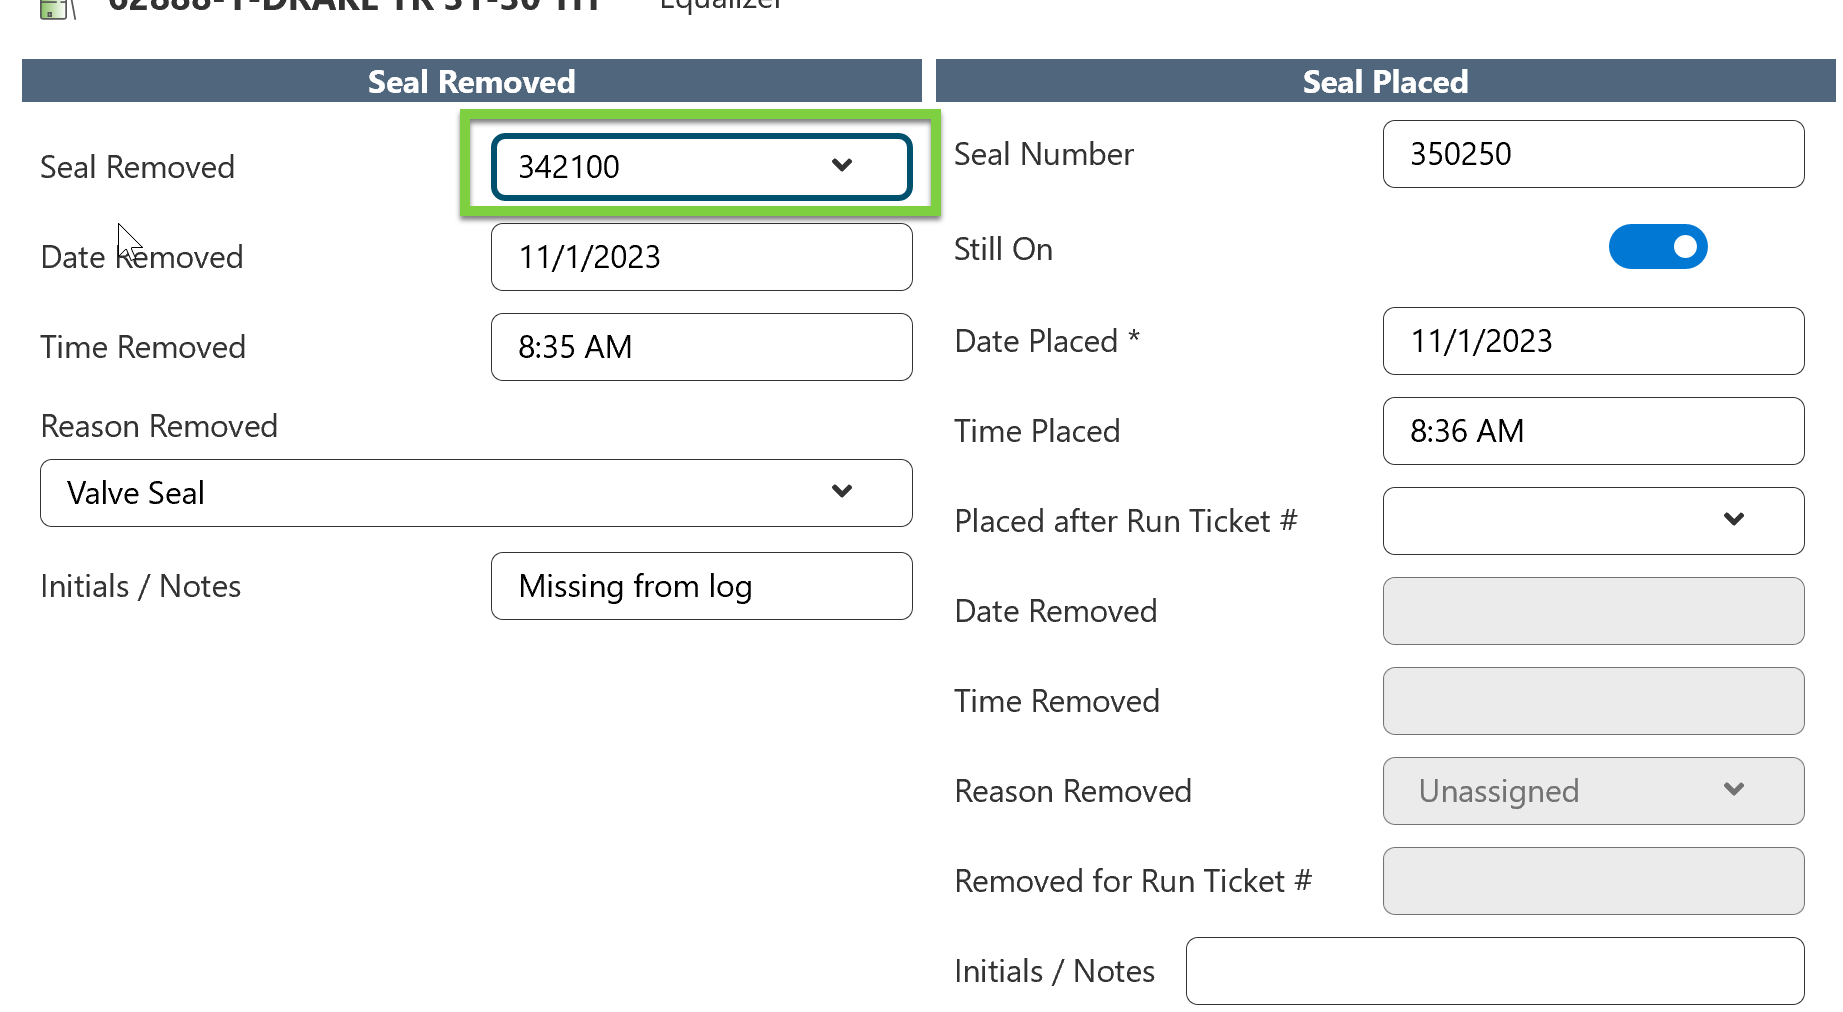The width and height of the screenshot is (1843, 1012).
Task: Click the Date Placed 11/1/2023 field
Action: pos(1592,341)
